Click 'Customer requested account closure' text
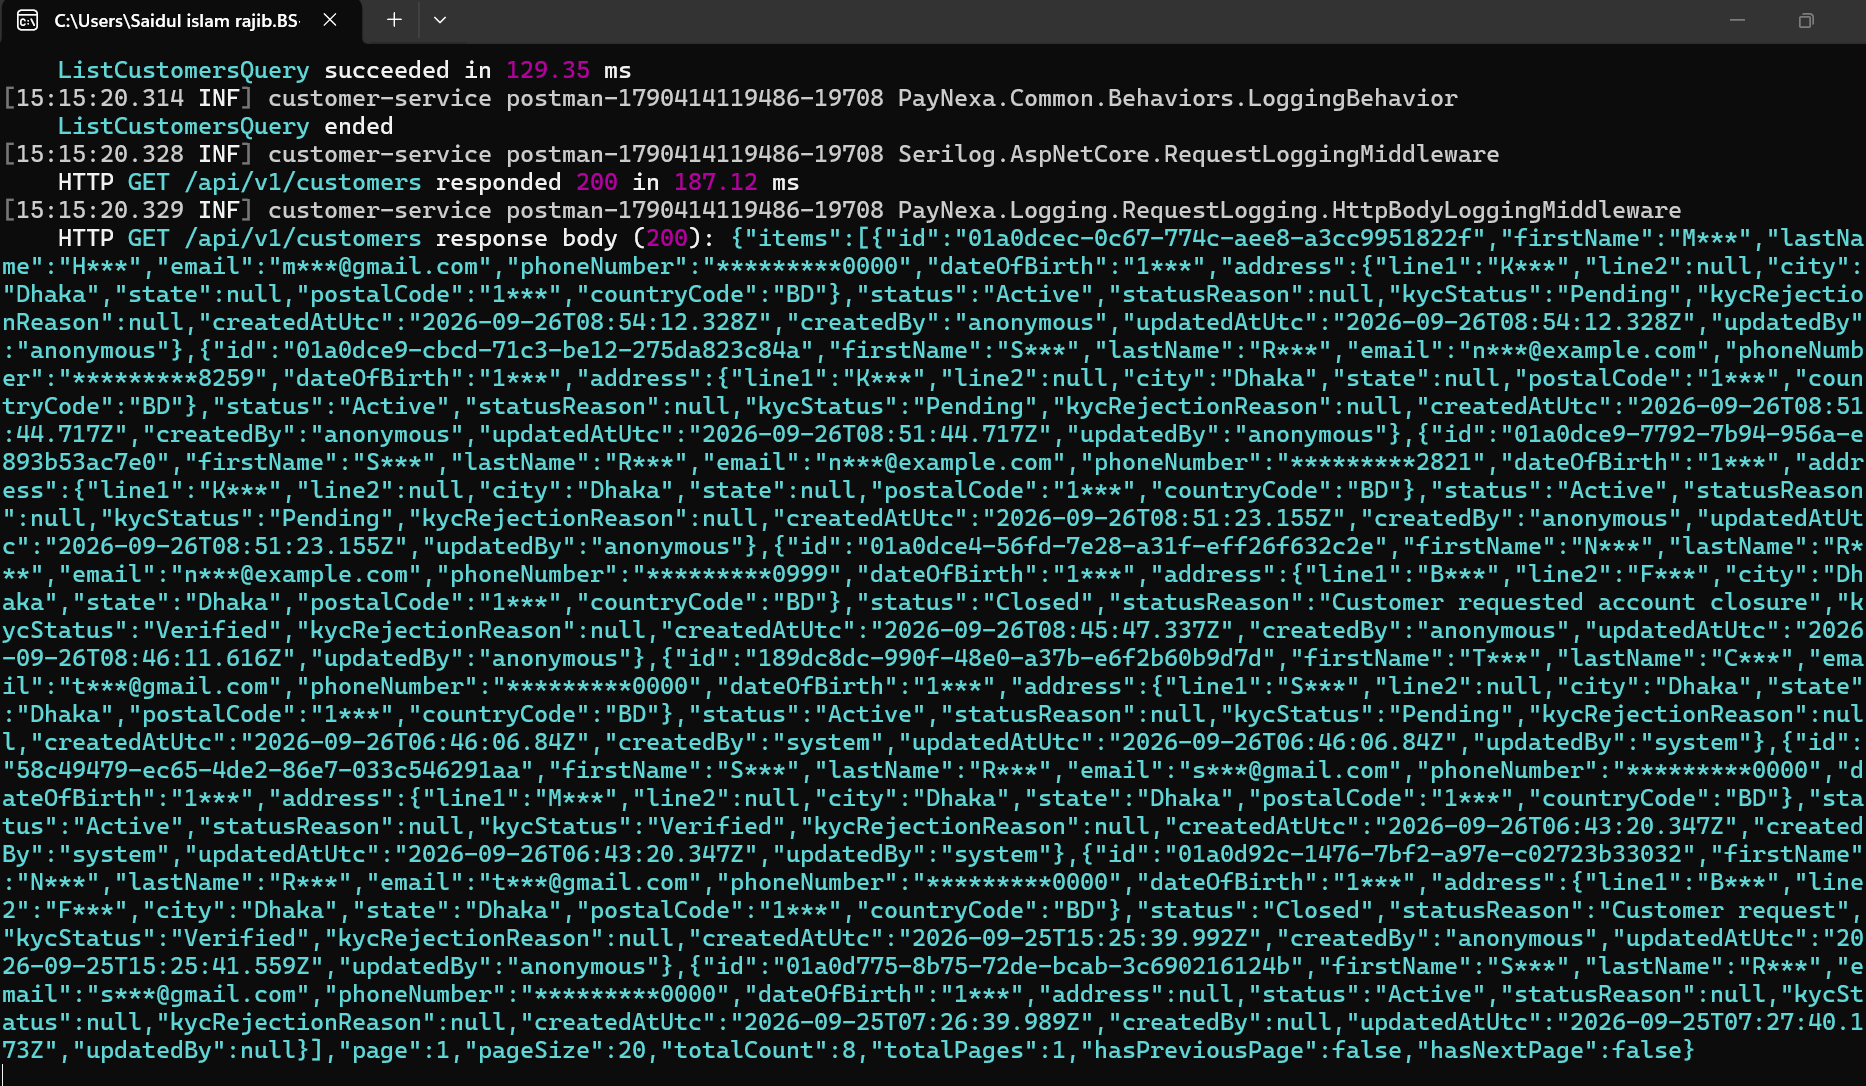The height and width of the screenshot is (1086, 1866). click(1570, 602)
